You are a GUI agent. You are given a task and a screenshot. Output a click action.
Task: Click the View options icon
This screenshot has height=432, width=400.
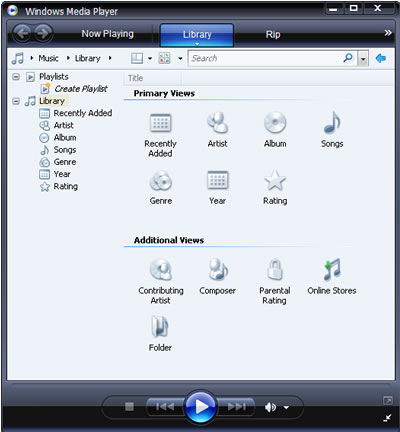tap(164, 58)
